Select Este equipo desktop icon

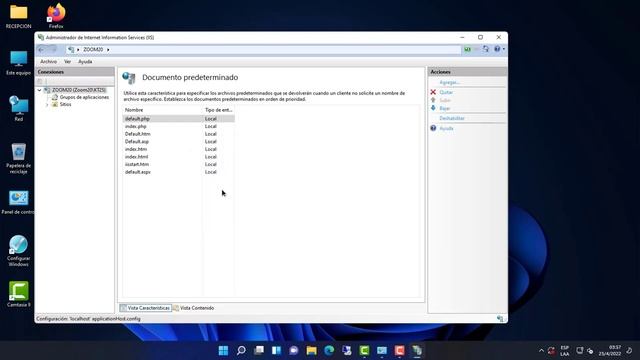[18, 63]
